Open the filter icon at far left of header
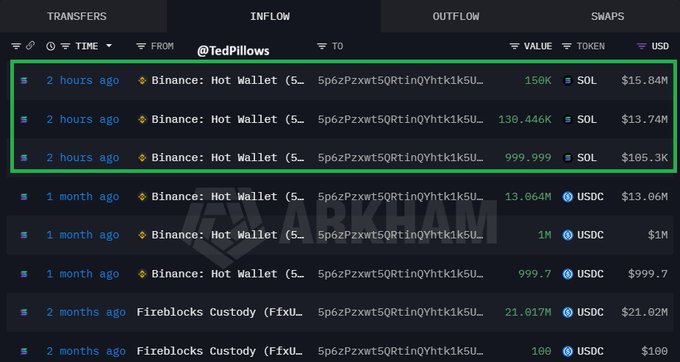Screen dimensions: 680x362 click(16, 46)
